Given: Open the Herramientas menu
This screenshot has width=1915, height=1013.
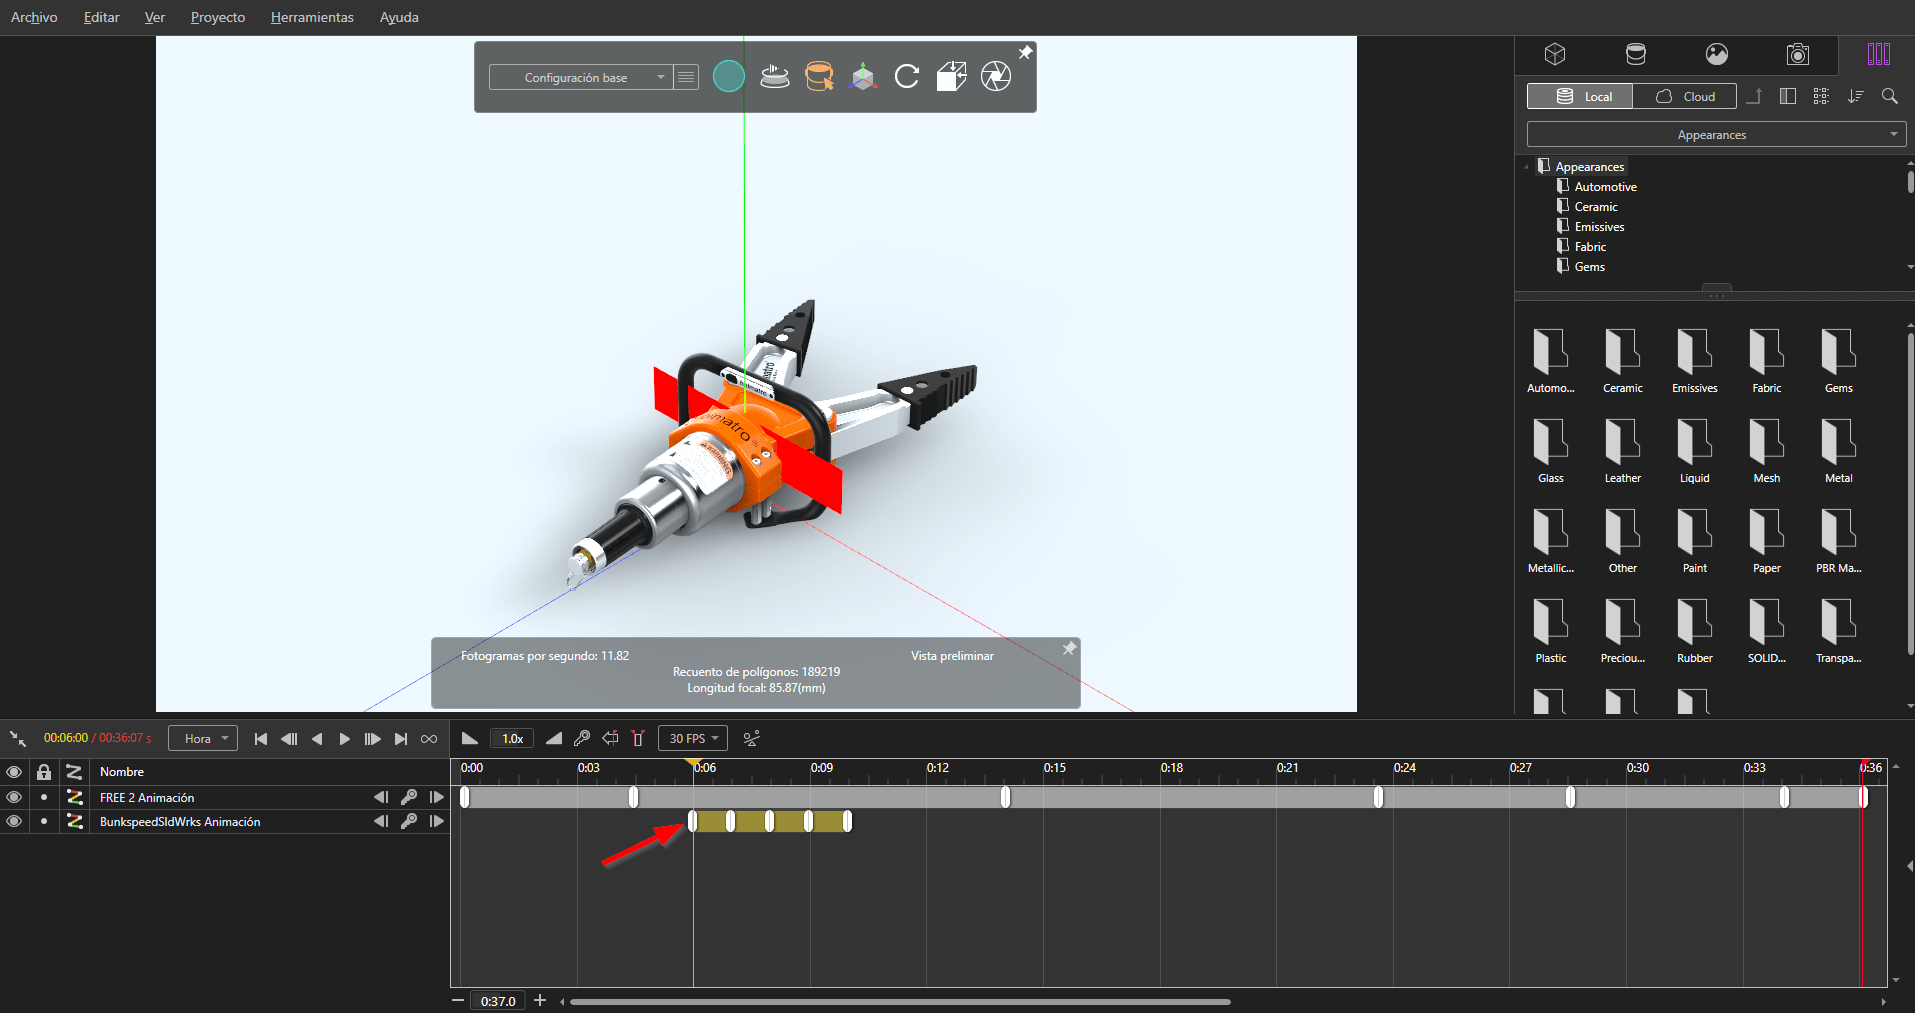Looking at the screenshot, I should point(312,17).
